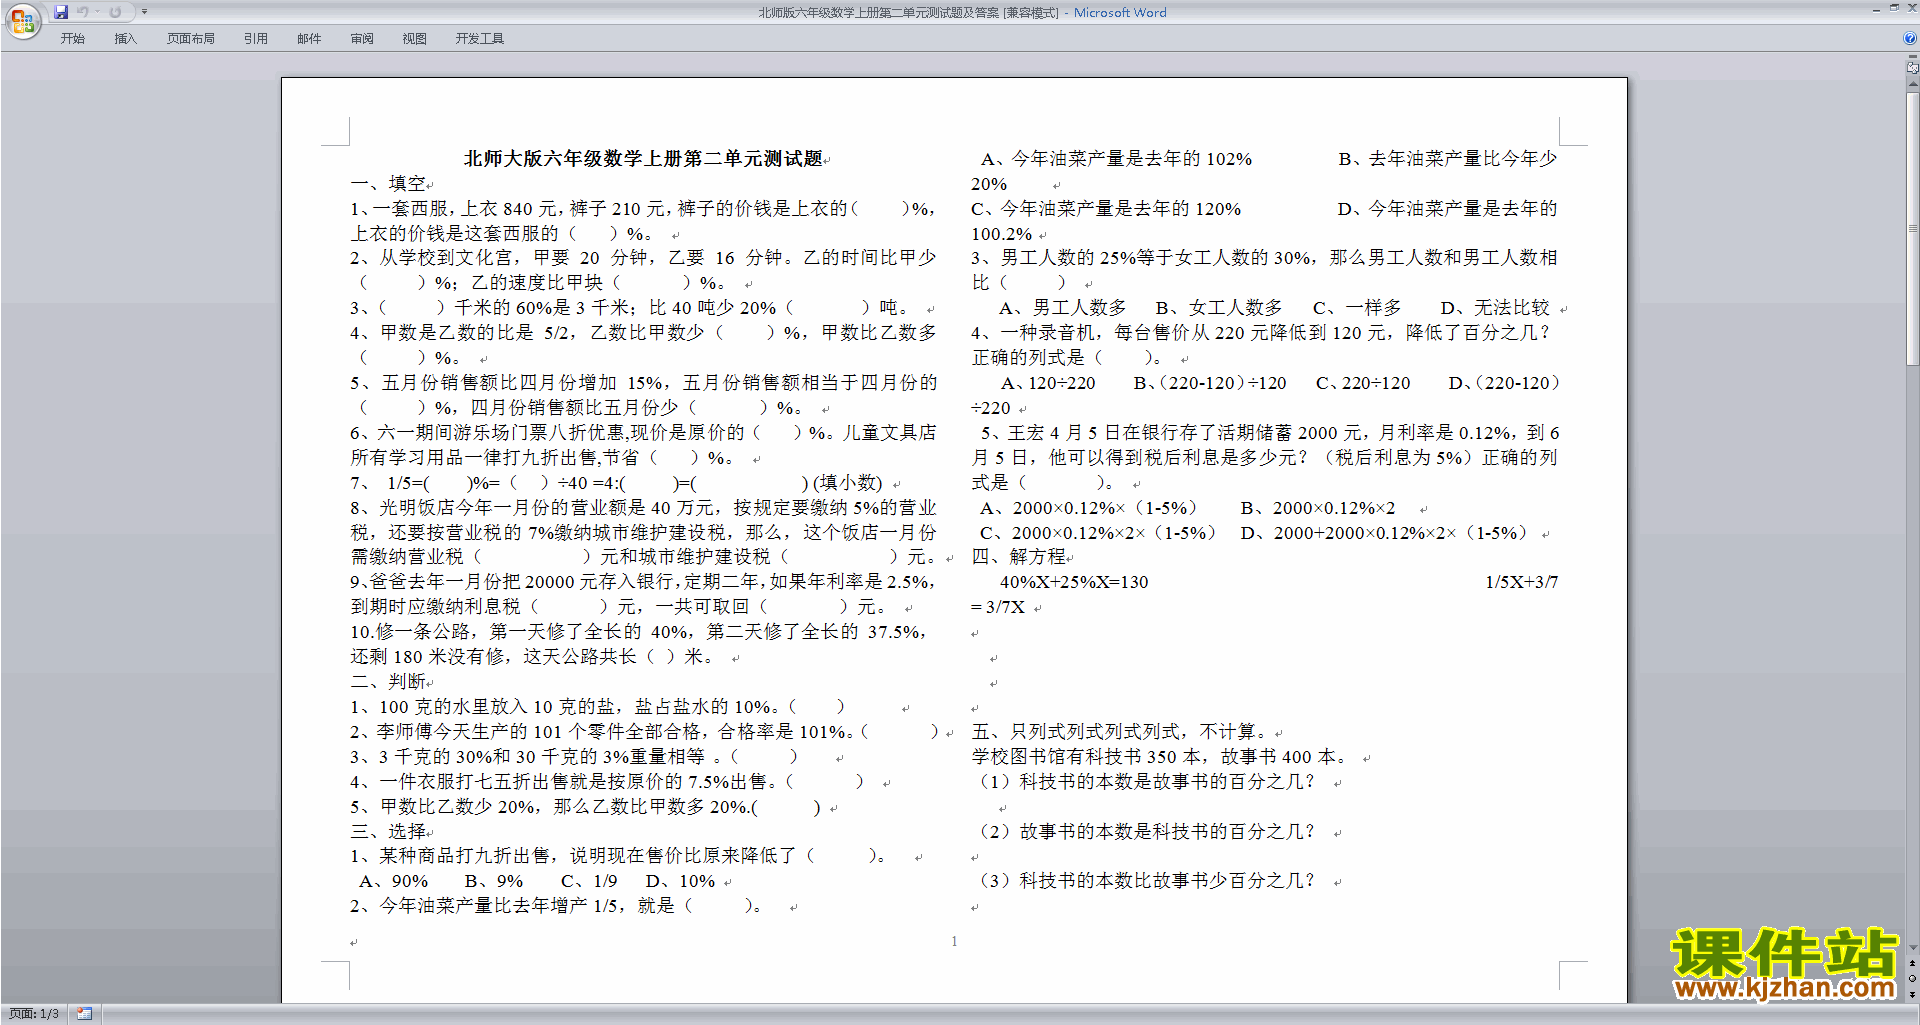Click the heading 二、判断

388,682
